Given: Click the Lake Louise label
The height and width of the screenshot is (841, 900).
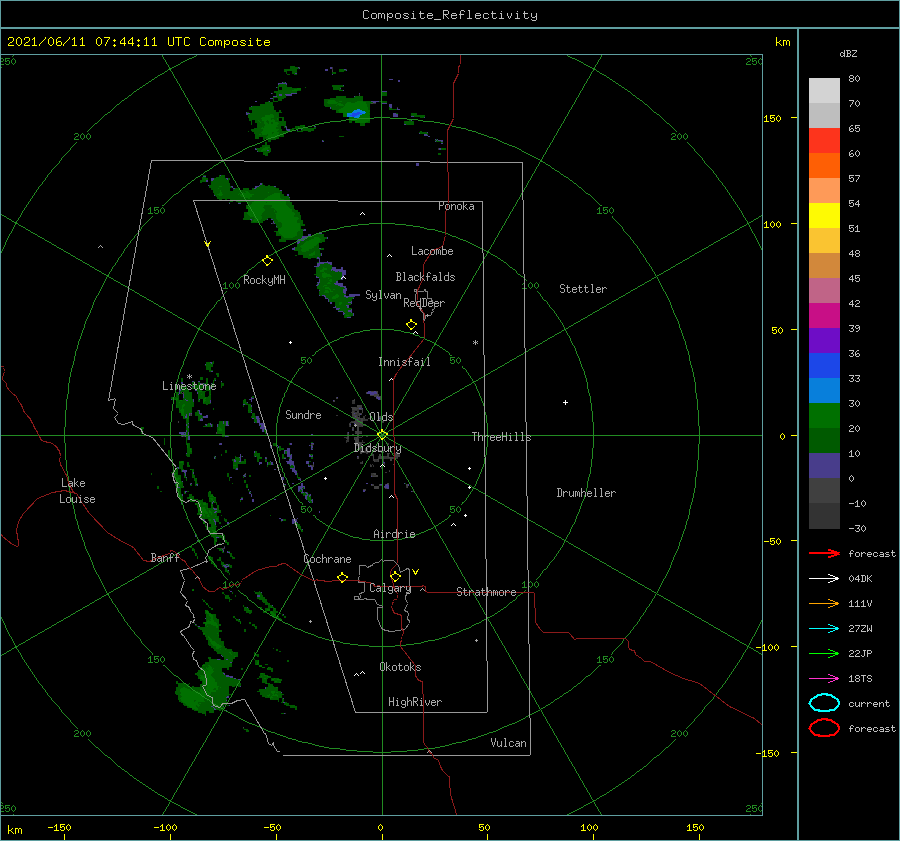Looking at the screenshot, I should (x=77, y=491).
